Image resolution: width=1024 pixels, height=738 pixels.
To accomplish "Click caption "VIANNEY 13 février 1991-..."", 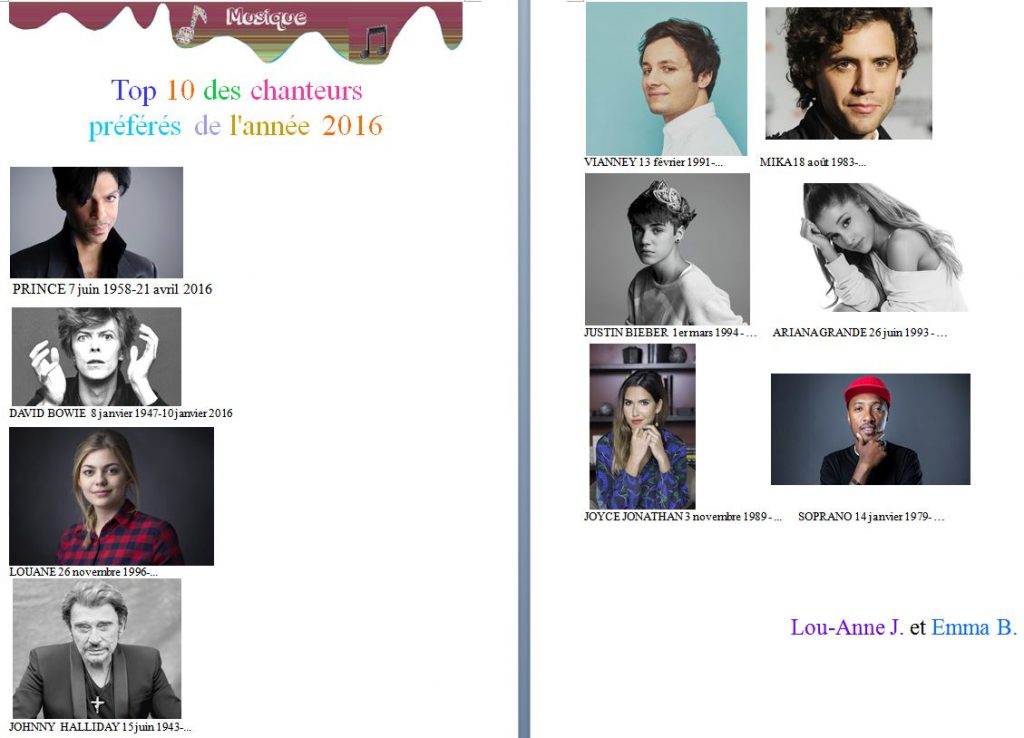I will pos(654,162).
